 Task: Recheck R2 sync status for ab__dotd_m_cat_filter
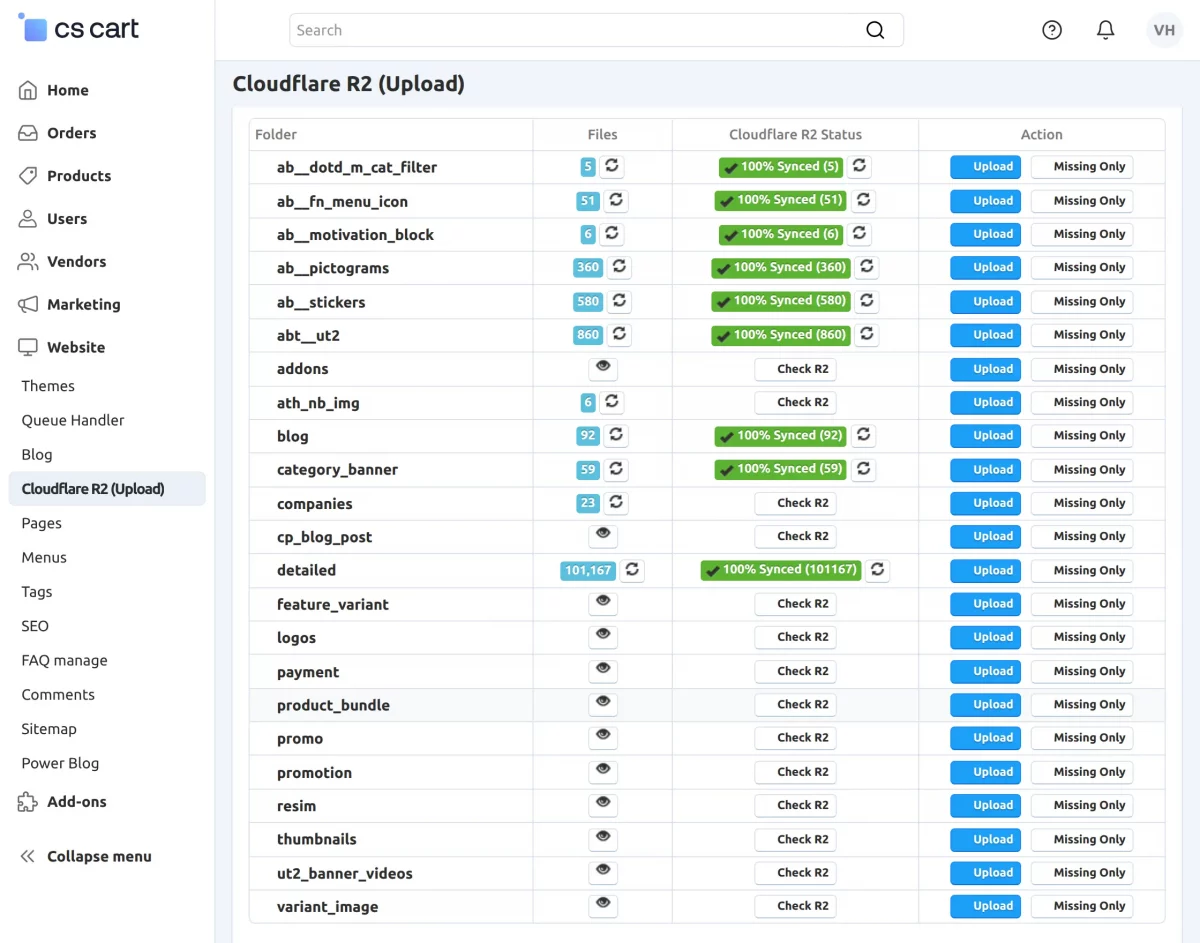point(859,166)
